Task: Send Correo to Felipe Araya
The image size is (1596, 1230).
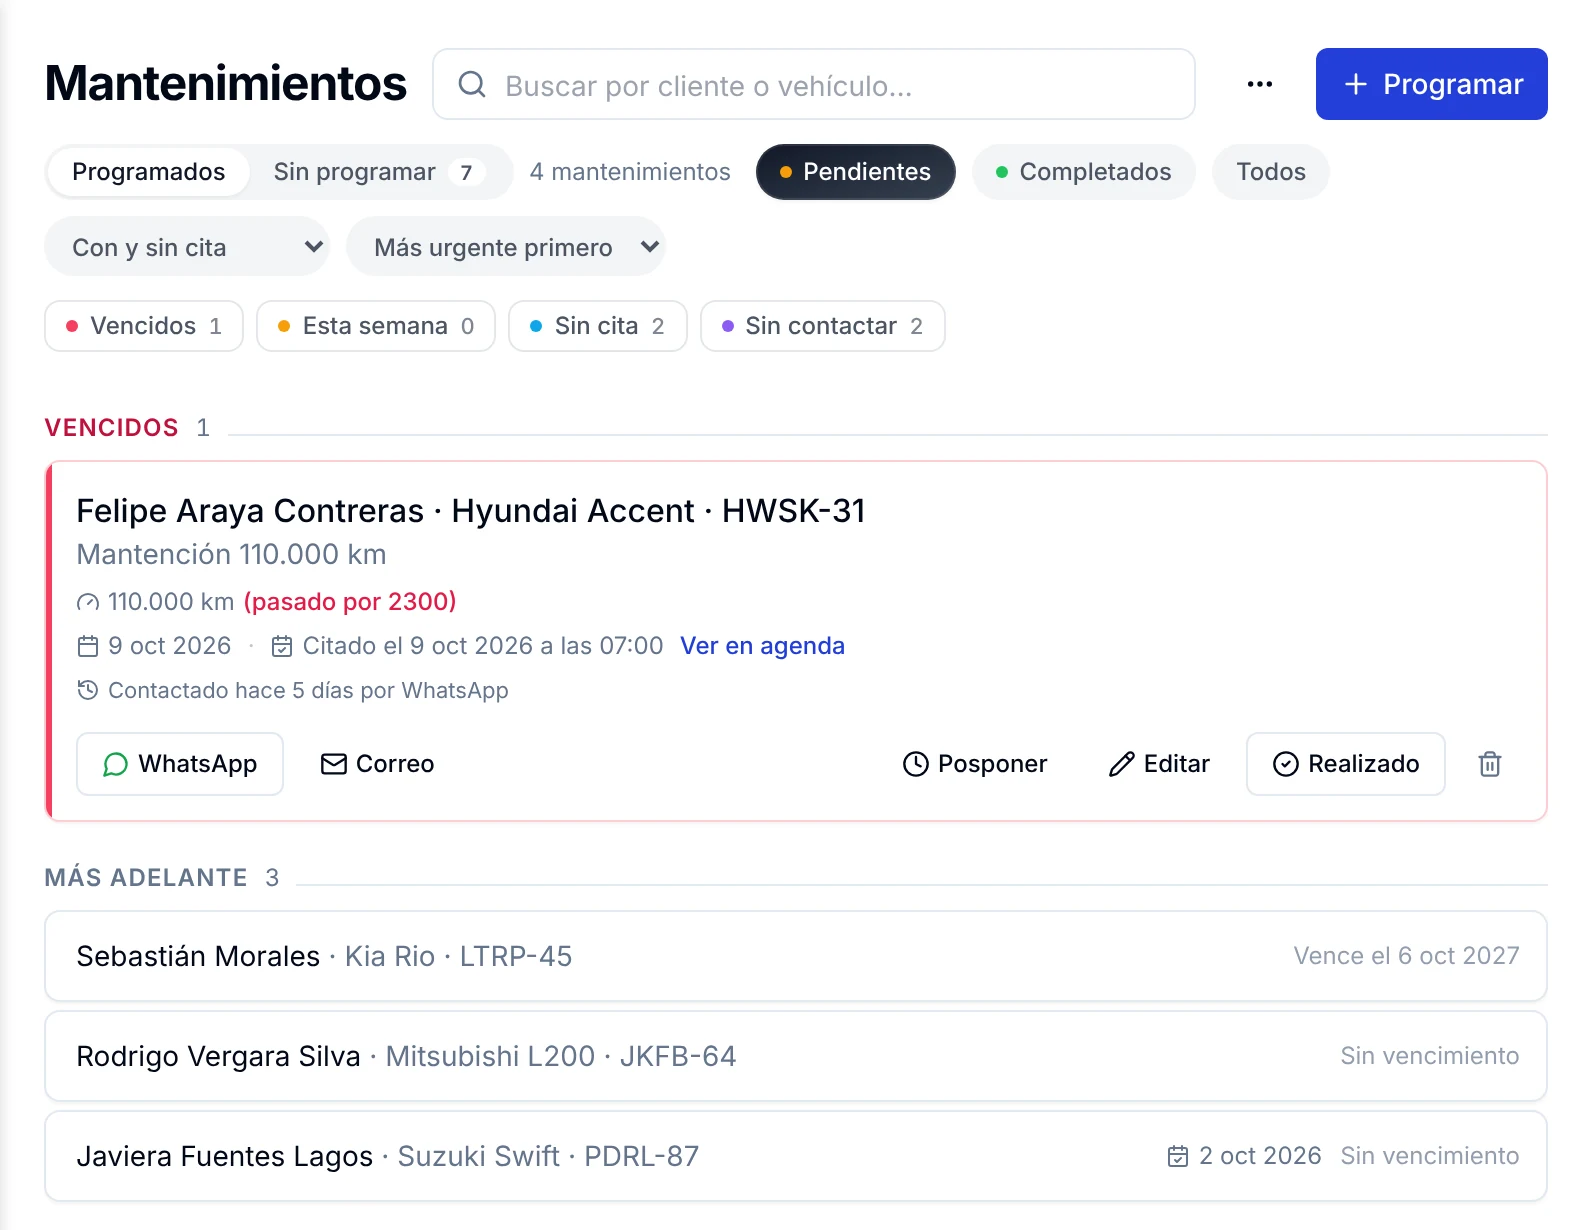Action: coord(378,764)
